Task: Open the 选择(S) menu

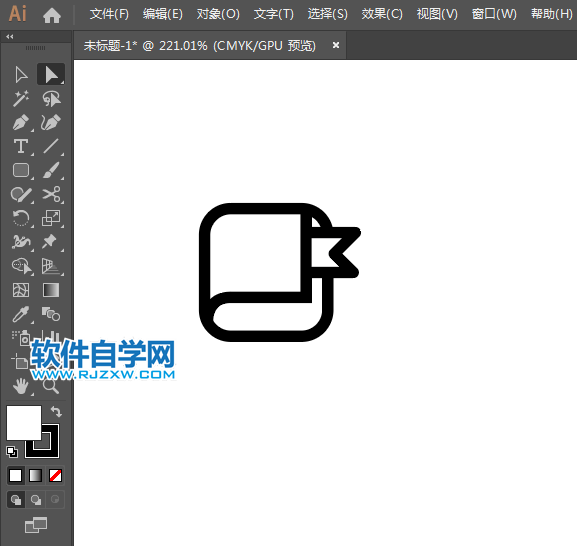Action: click(327, 14)
